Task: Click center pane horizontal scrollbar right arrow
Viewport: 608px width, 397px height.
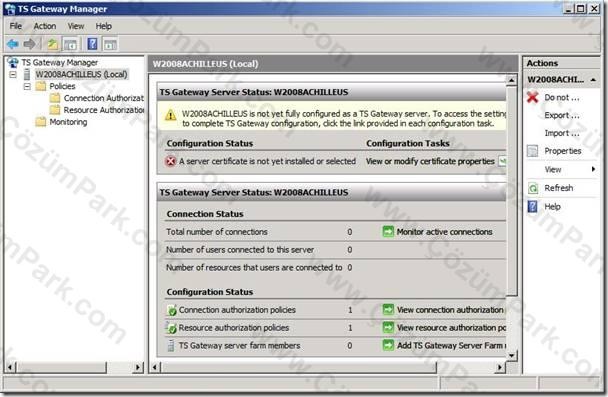Action: tap(501, 367)
